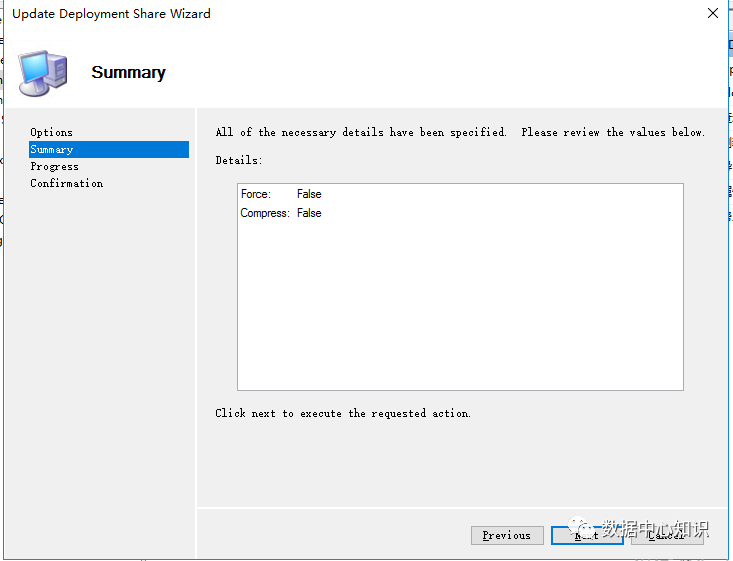Close the wizard with the X button

pyautogui.click(x=713, y=13)
